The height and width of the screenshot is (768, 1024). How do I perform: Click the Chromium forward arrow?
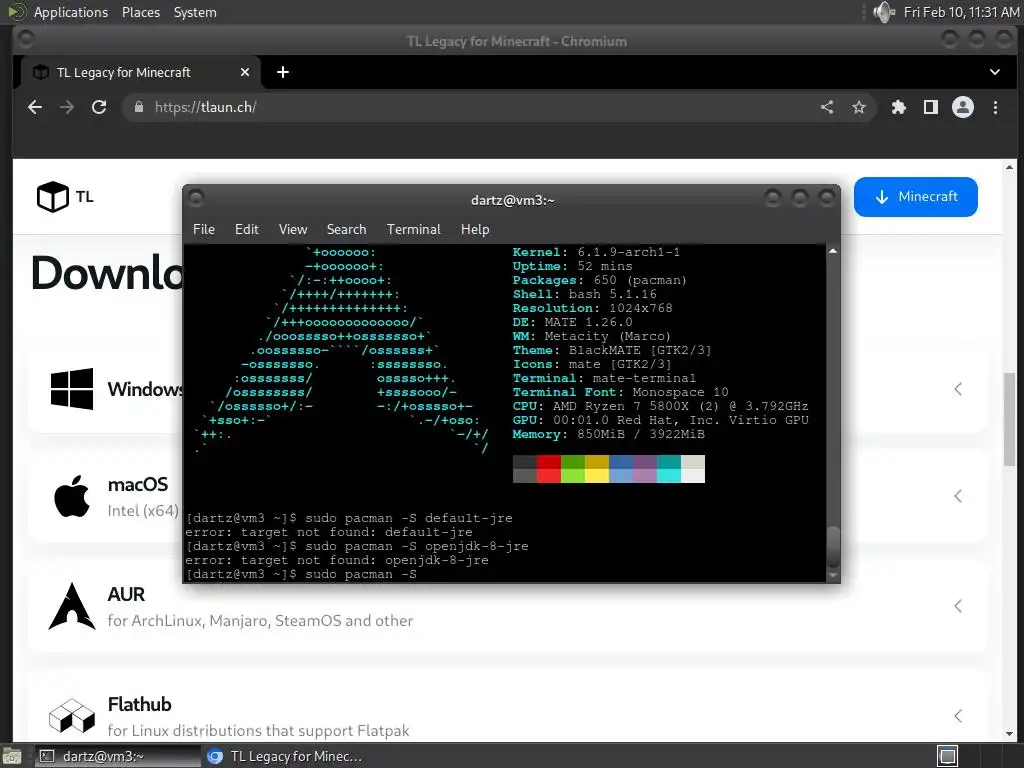(x=67, y=107)
